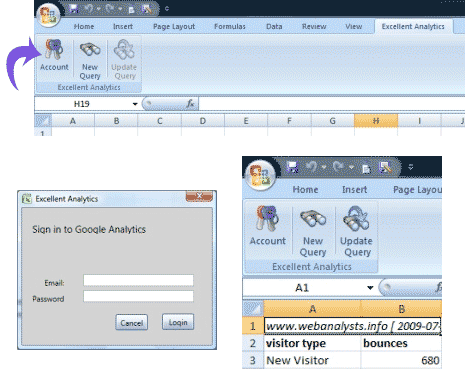The height and width of the screenshot is (369, 465).
Task: Select column D header in top worksheet
Action: [x=203, y=121]
